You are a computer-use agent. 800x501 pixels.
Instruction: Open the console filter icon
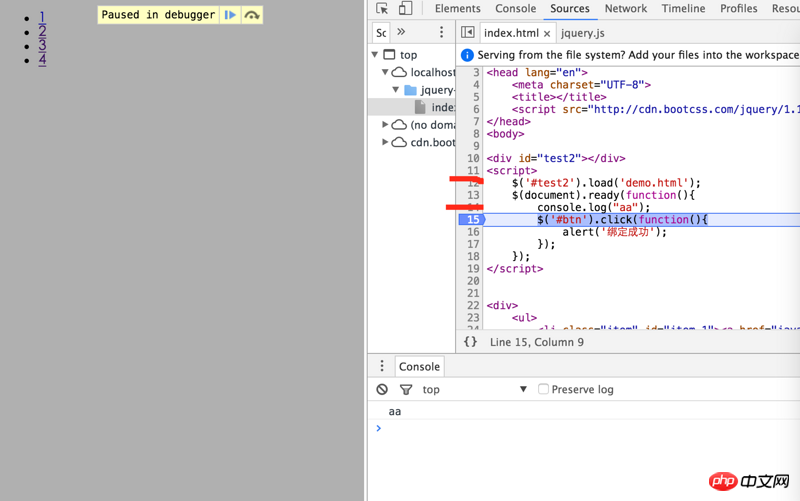[406, 389]
